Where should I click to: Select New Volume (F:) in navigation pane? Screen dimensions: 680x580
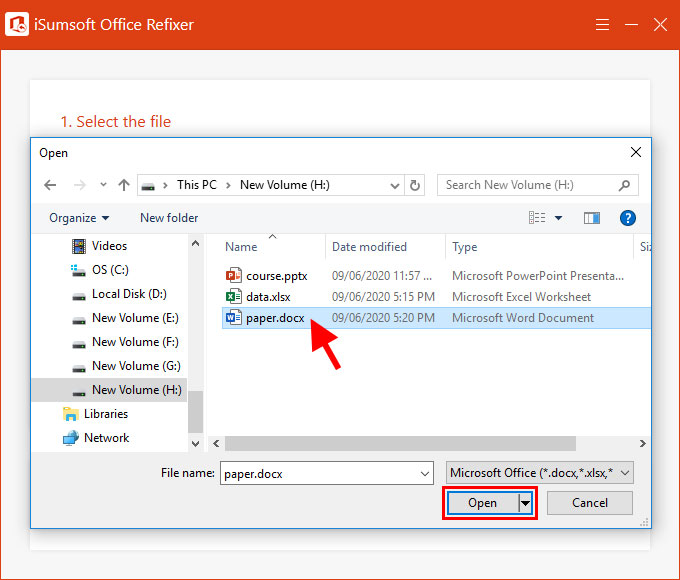point(135,342)
